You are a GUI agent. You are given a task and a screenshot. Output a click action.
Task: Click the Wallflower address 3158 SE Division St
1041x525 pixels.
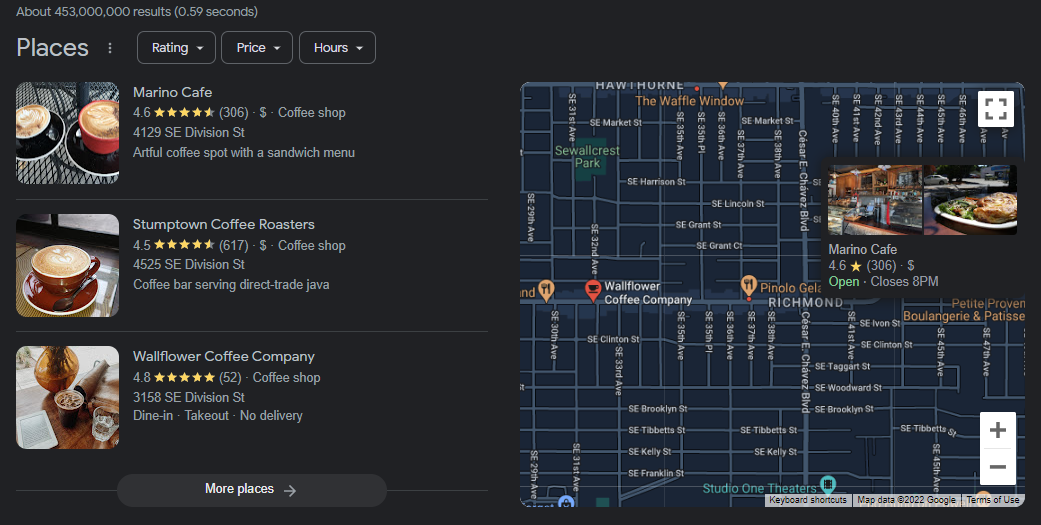tap(189, 397)
